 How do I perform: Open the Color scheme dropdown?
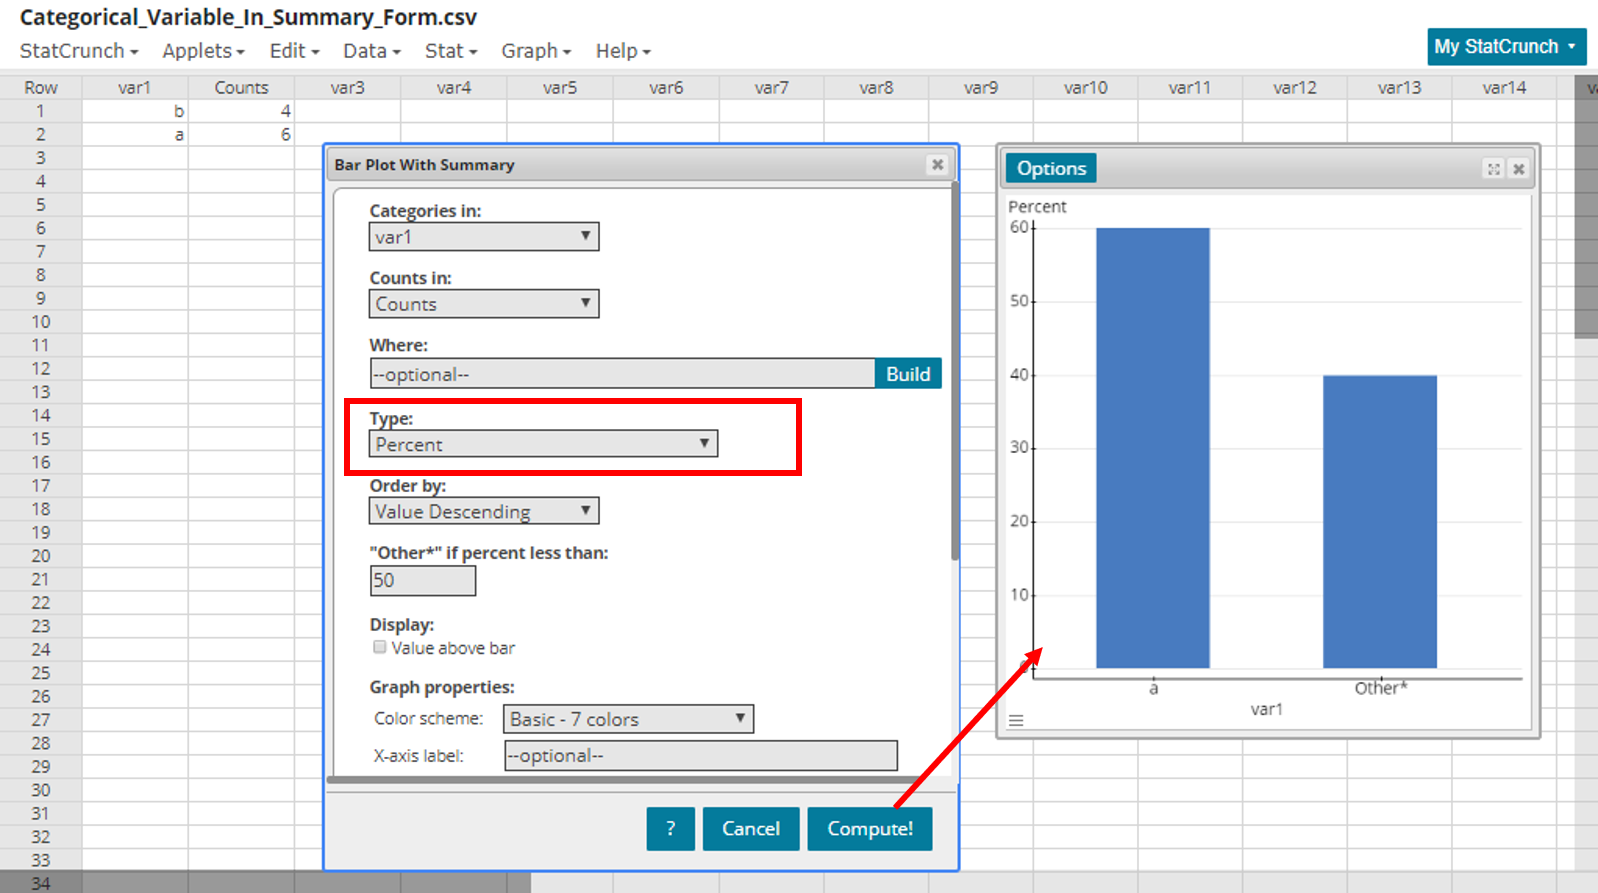coord(628,719)
